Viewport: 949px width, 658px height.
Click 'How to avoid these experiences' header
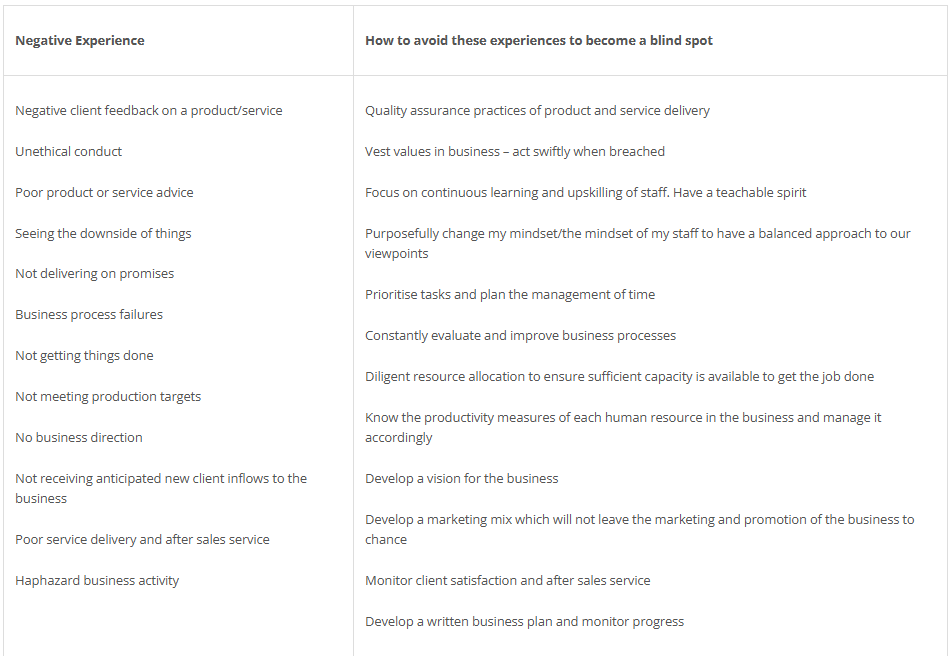tap(538, 41)
